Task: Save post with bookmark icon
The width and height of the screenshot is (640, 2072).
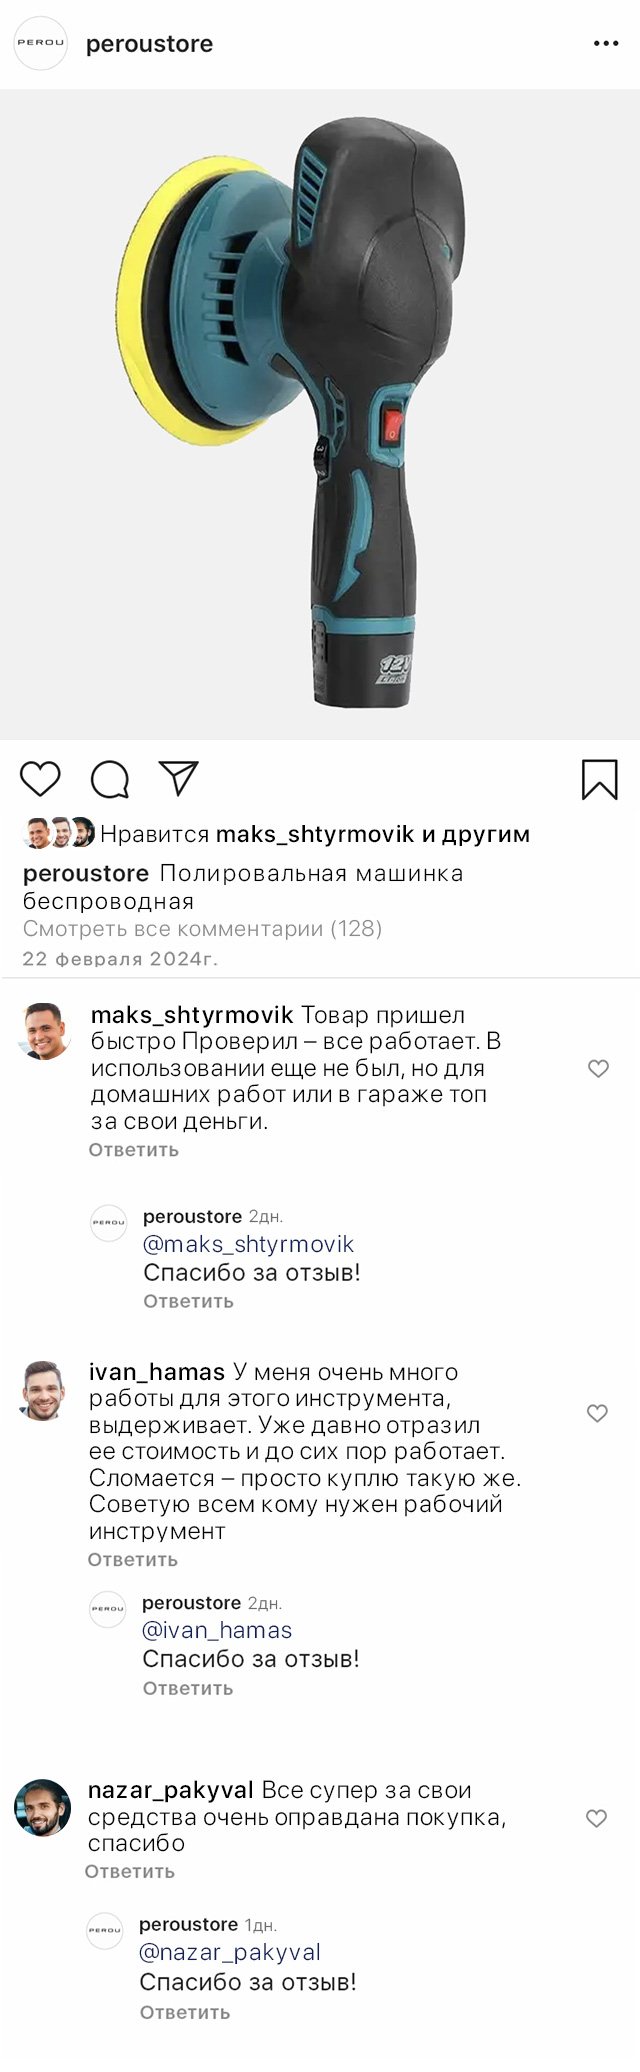Action: coord(599,779)
